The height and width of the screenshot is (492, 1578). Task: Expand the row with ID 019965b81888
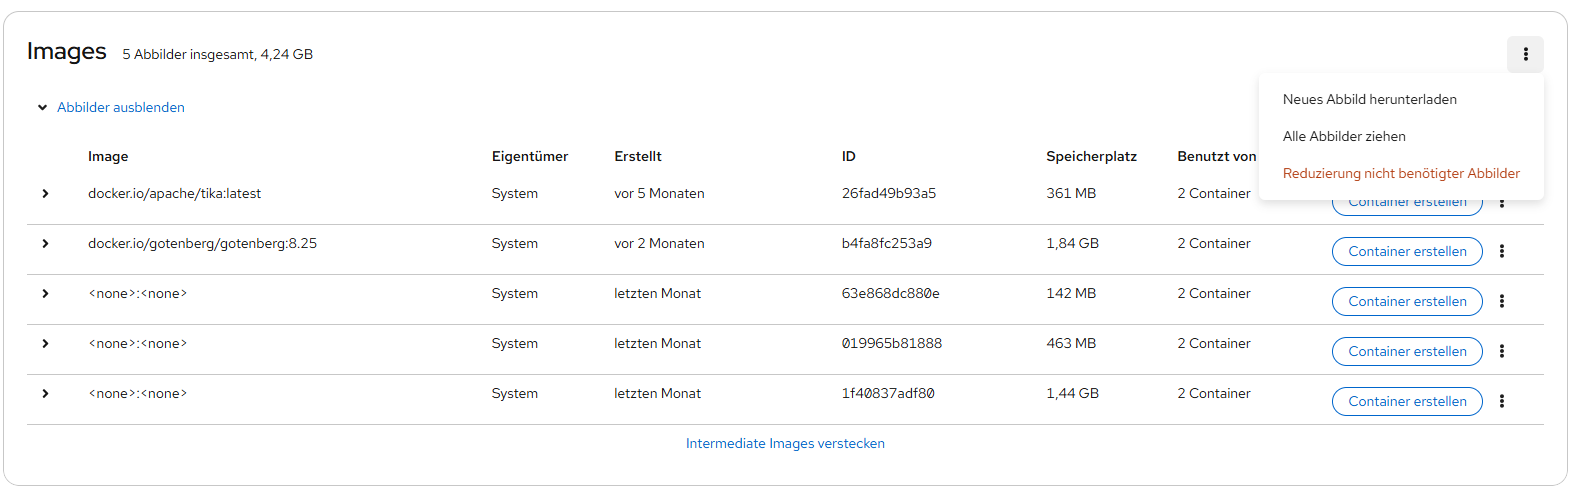45,344
